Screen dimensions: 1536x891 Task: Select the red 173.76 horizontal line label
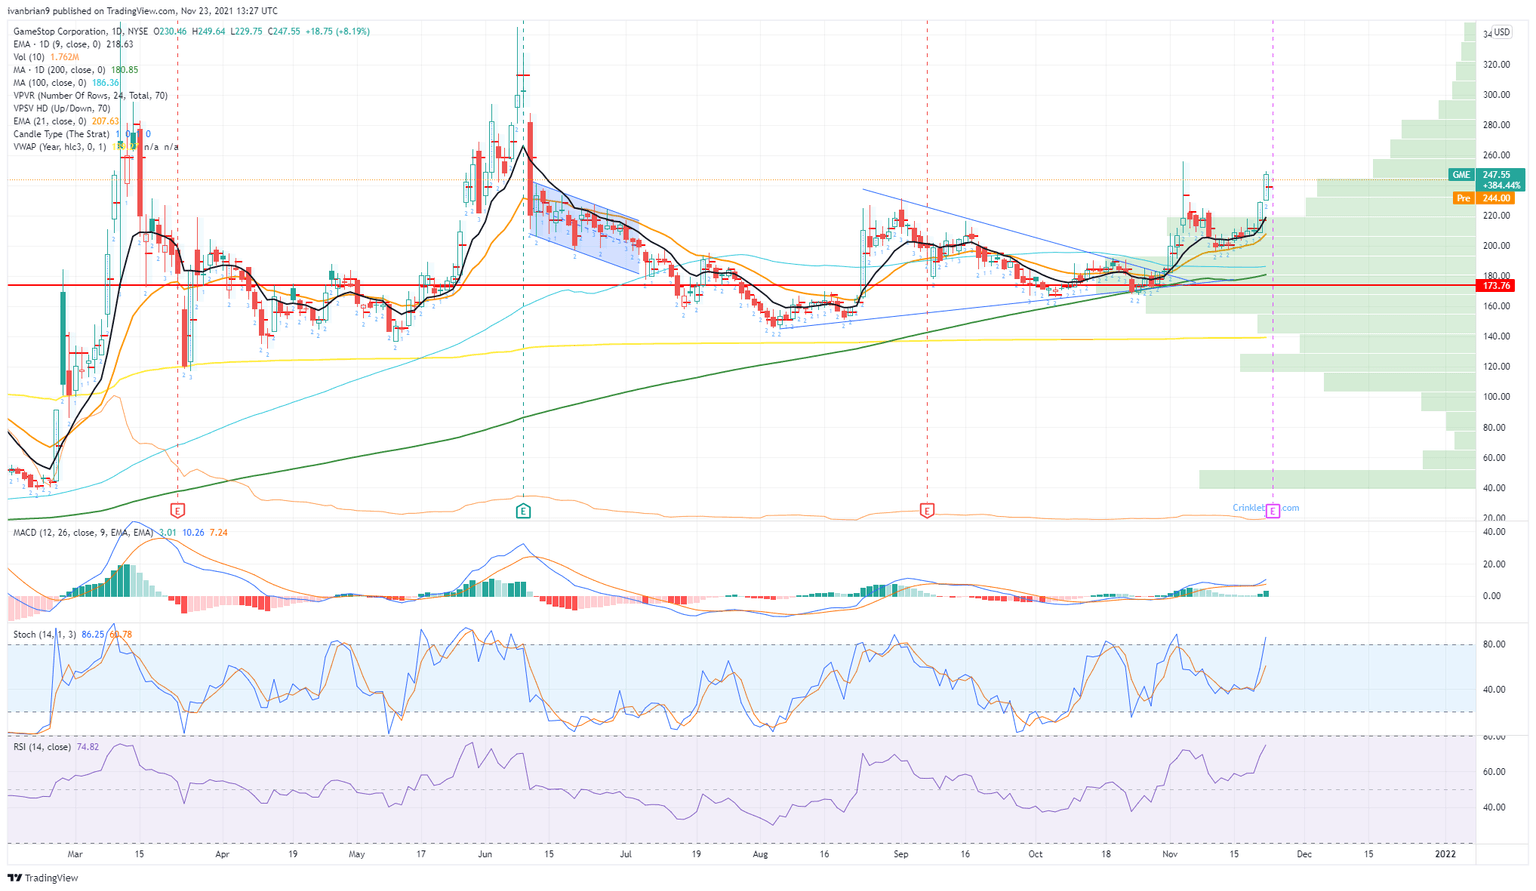1496,286
